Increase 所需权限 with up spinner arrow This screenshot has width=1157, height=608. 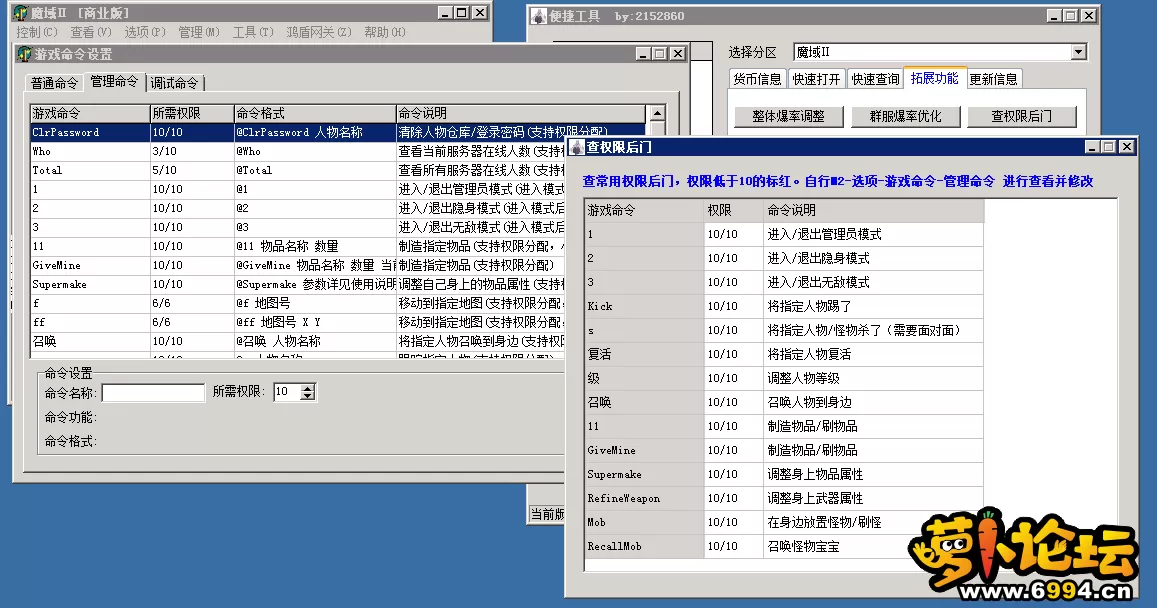coord(308,387)
